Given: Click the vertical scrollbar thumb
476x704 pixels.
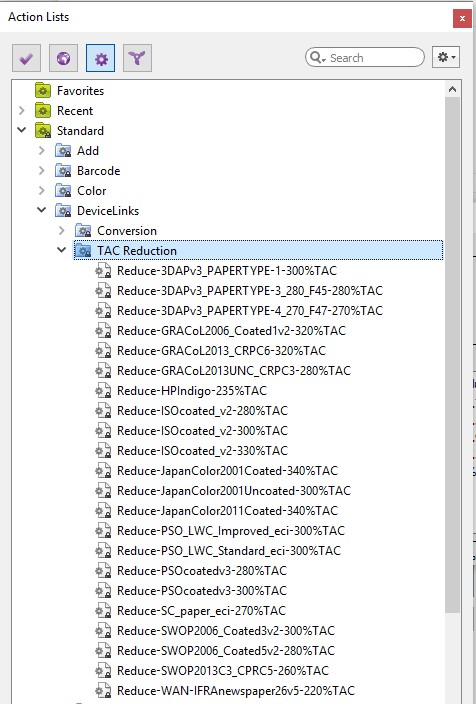Looking at the screenshot, I should point(452,355).
